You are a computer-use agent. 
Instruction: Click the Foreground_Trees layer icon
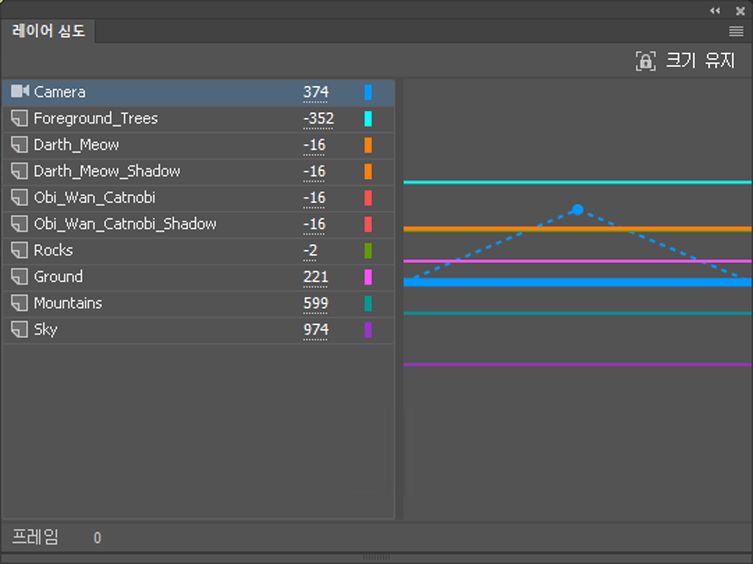click(x=19, y=118)
